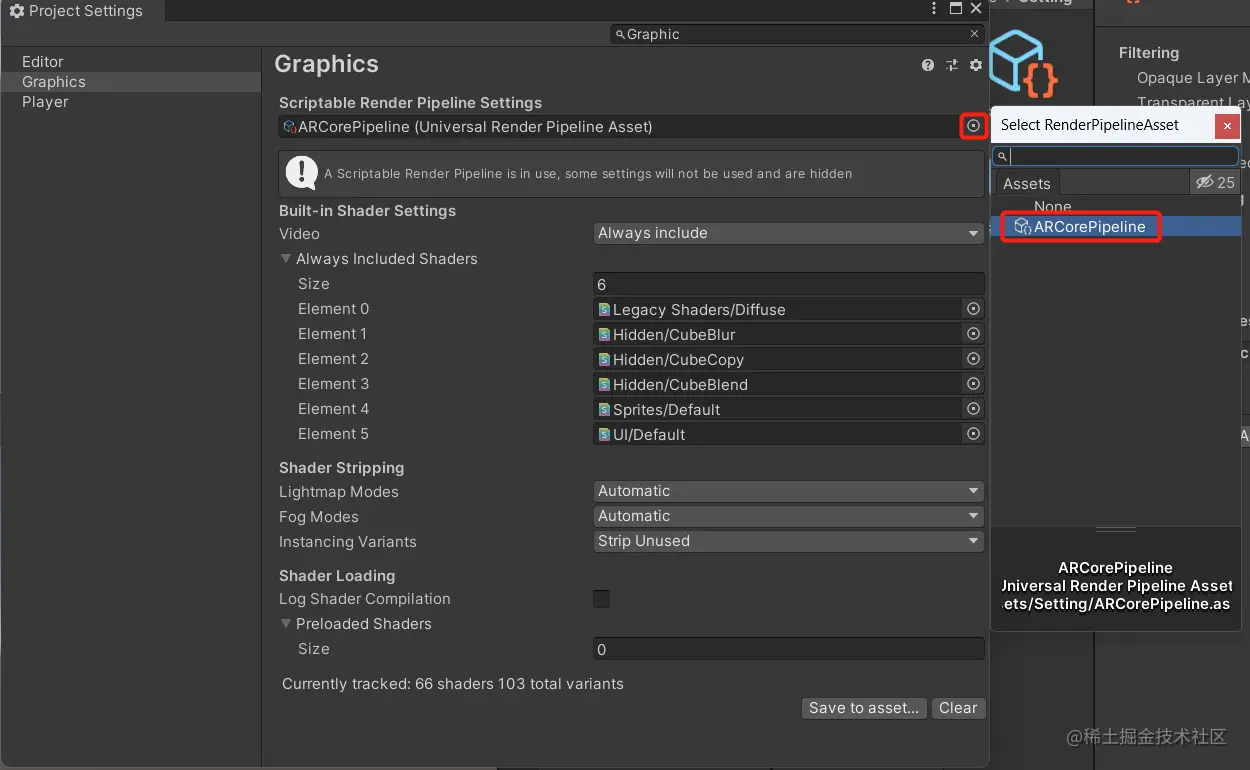
Task: Click Currently tracked shaders status text
Action: pyautogui.click(x=452, y=684)
